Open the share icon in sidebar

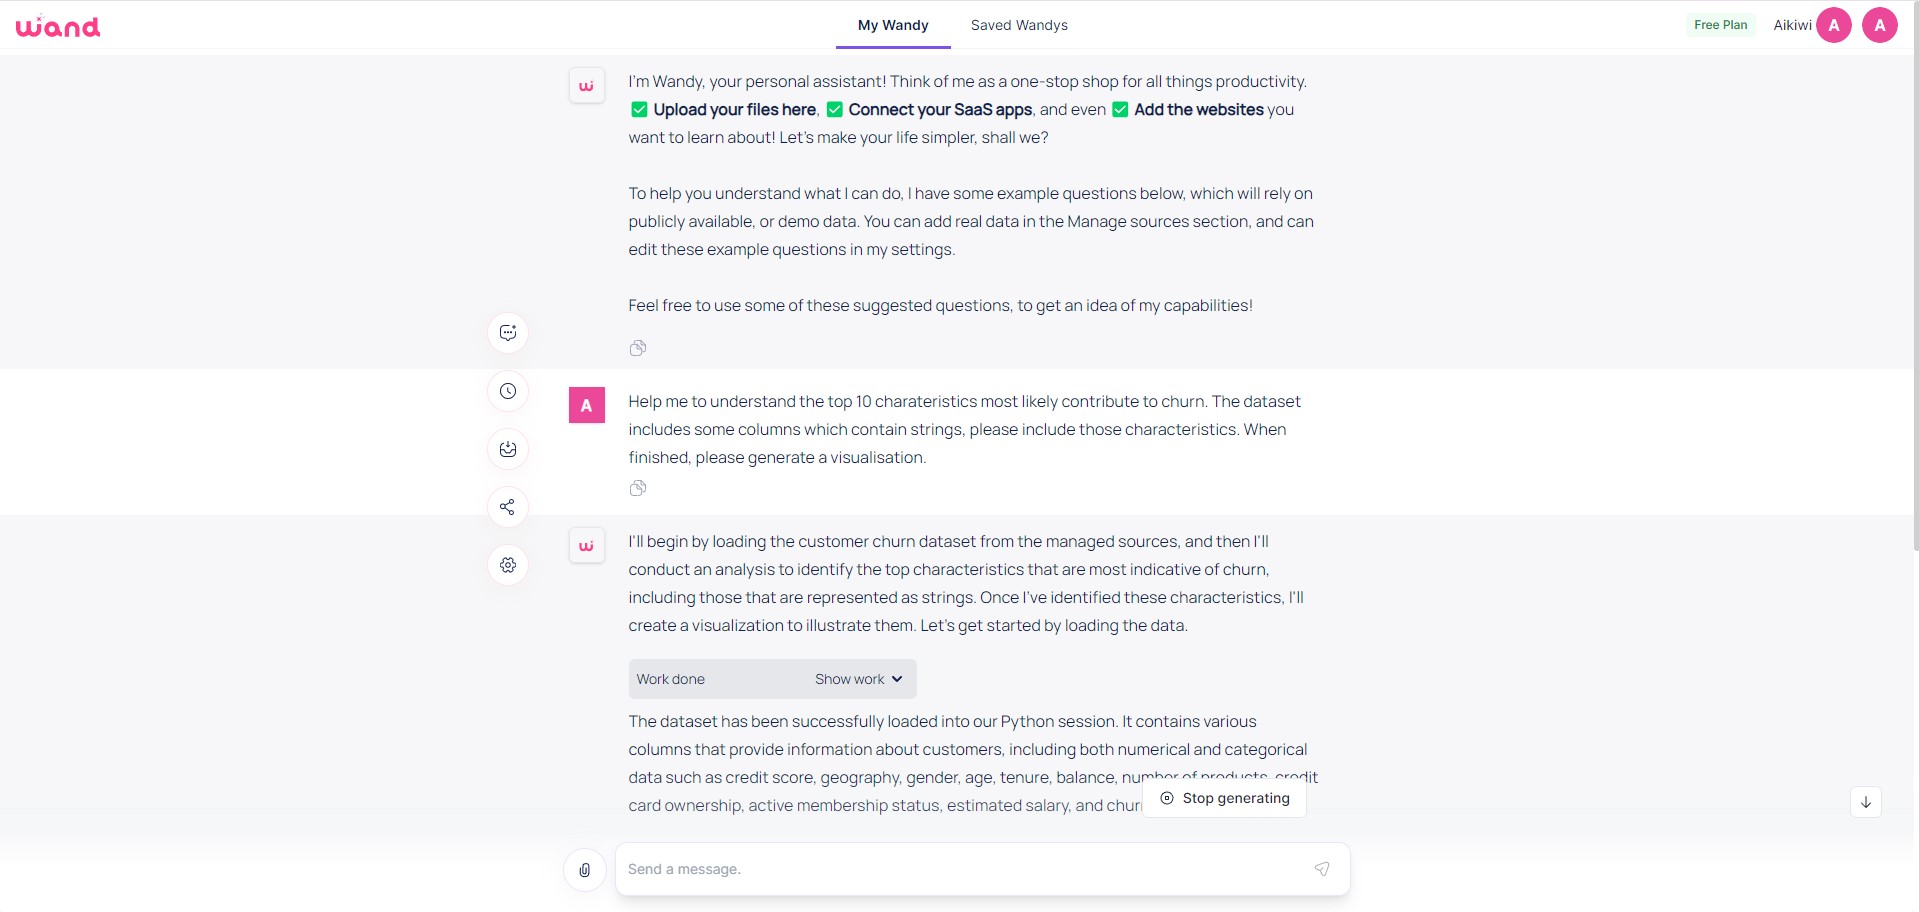tap(508, 507)
